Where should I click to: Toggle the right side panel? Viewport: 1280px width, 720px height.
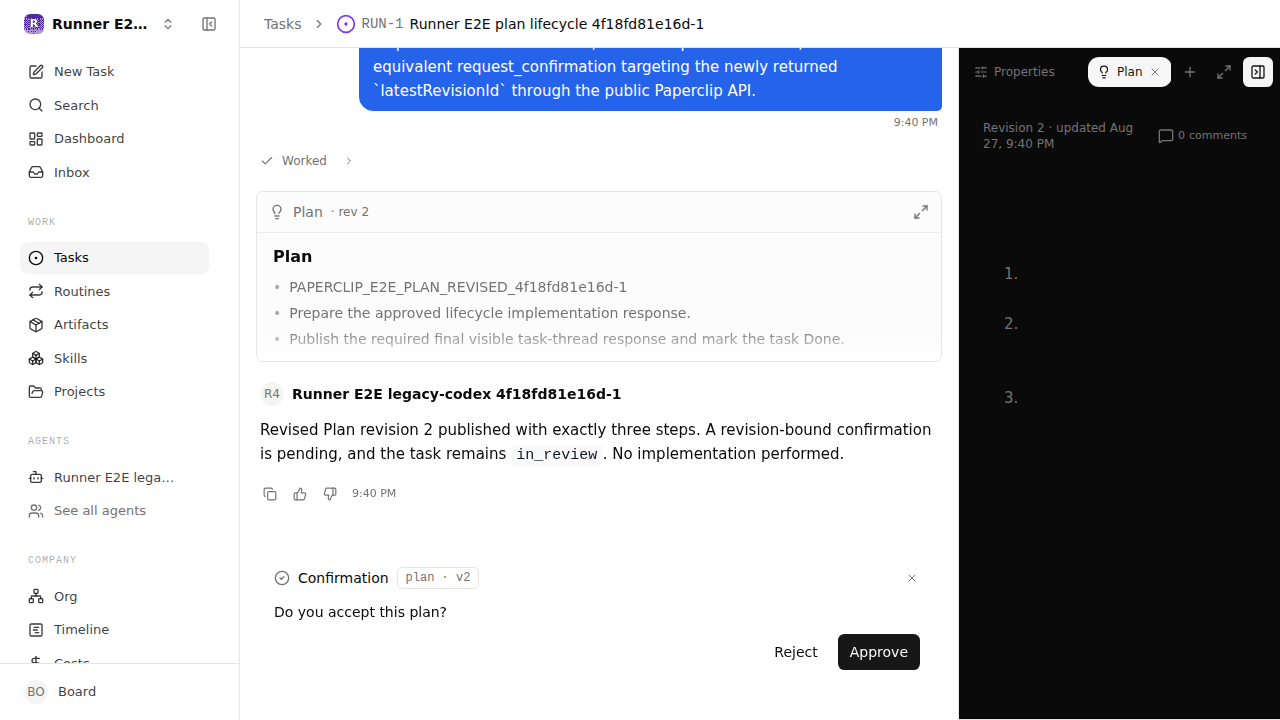(x=1258, y=72)
